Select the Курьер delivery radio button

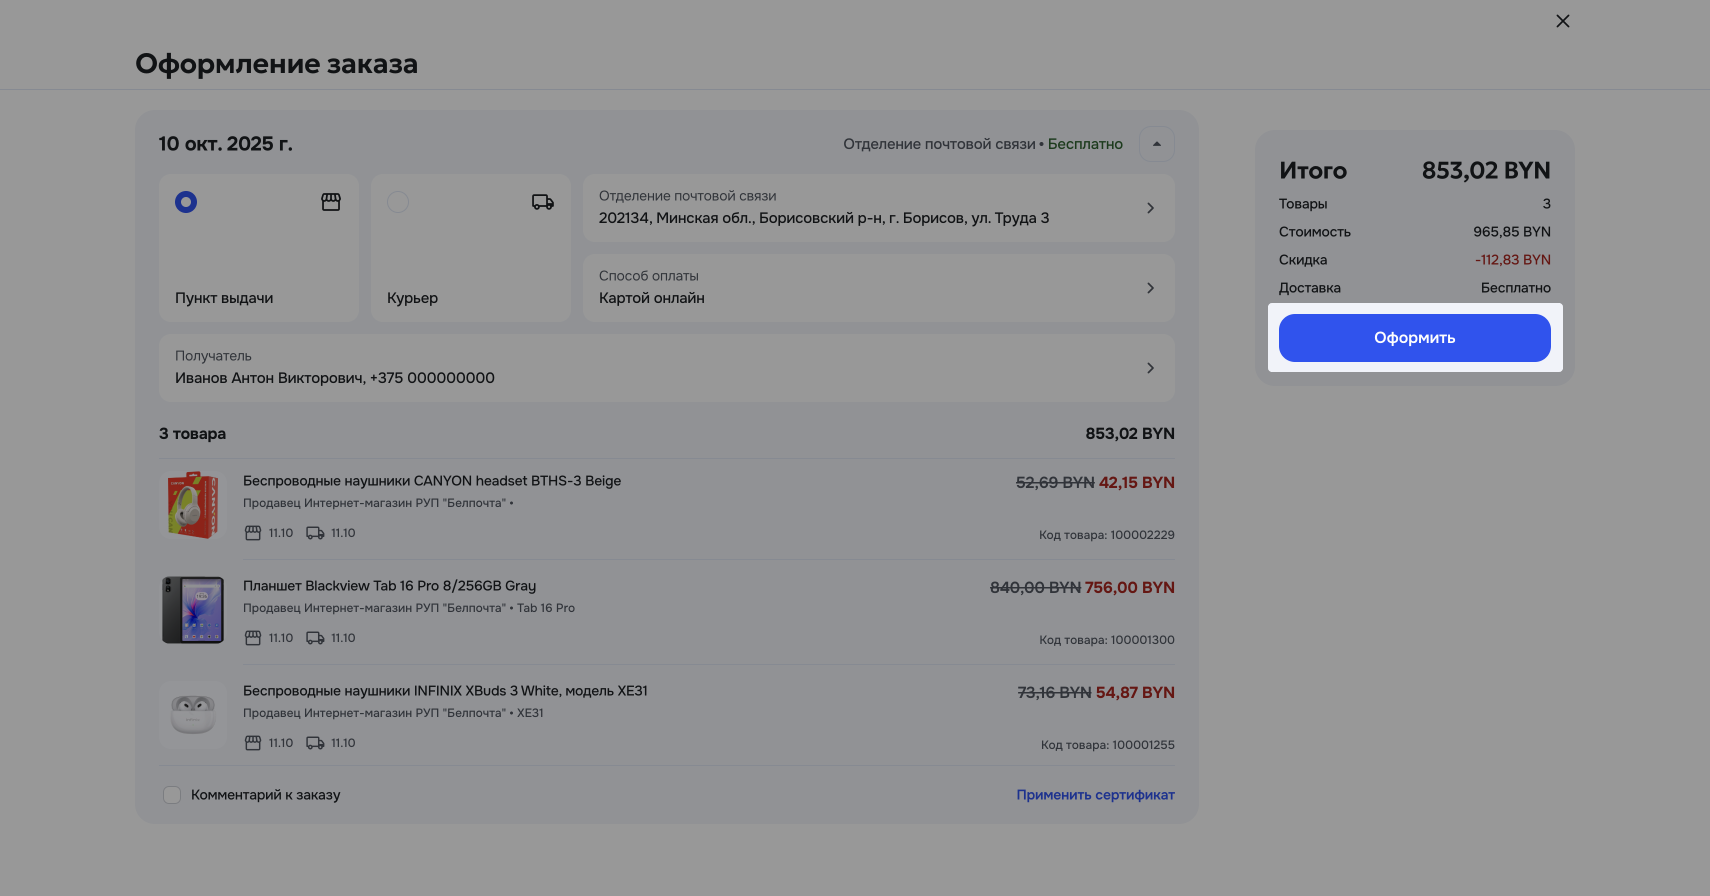point(398,202)
